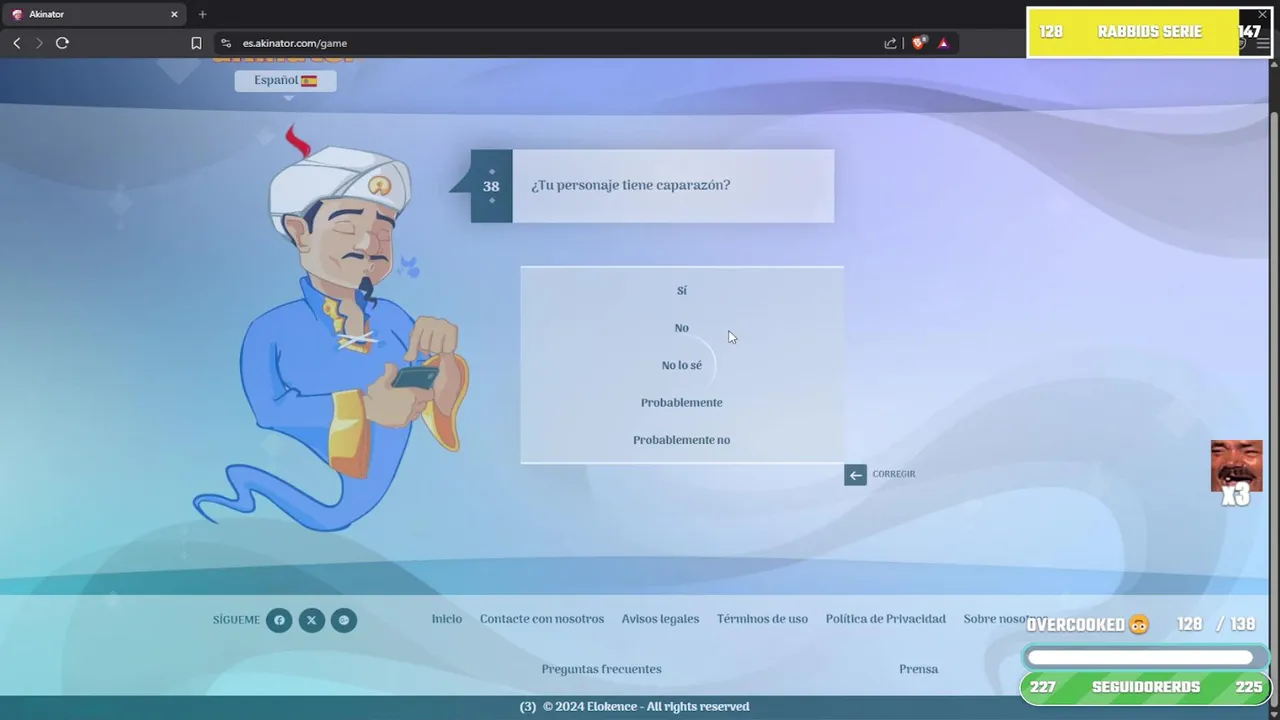Open a new browser tab
This screenshot has height=720, width=1280.
[x=202, y=14]
